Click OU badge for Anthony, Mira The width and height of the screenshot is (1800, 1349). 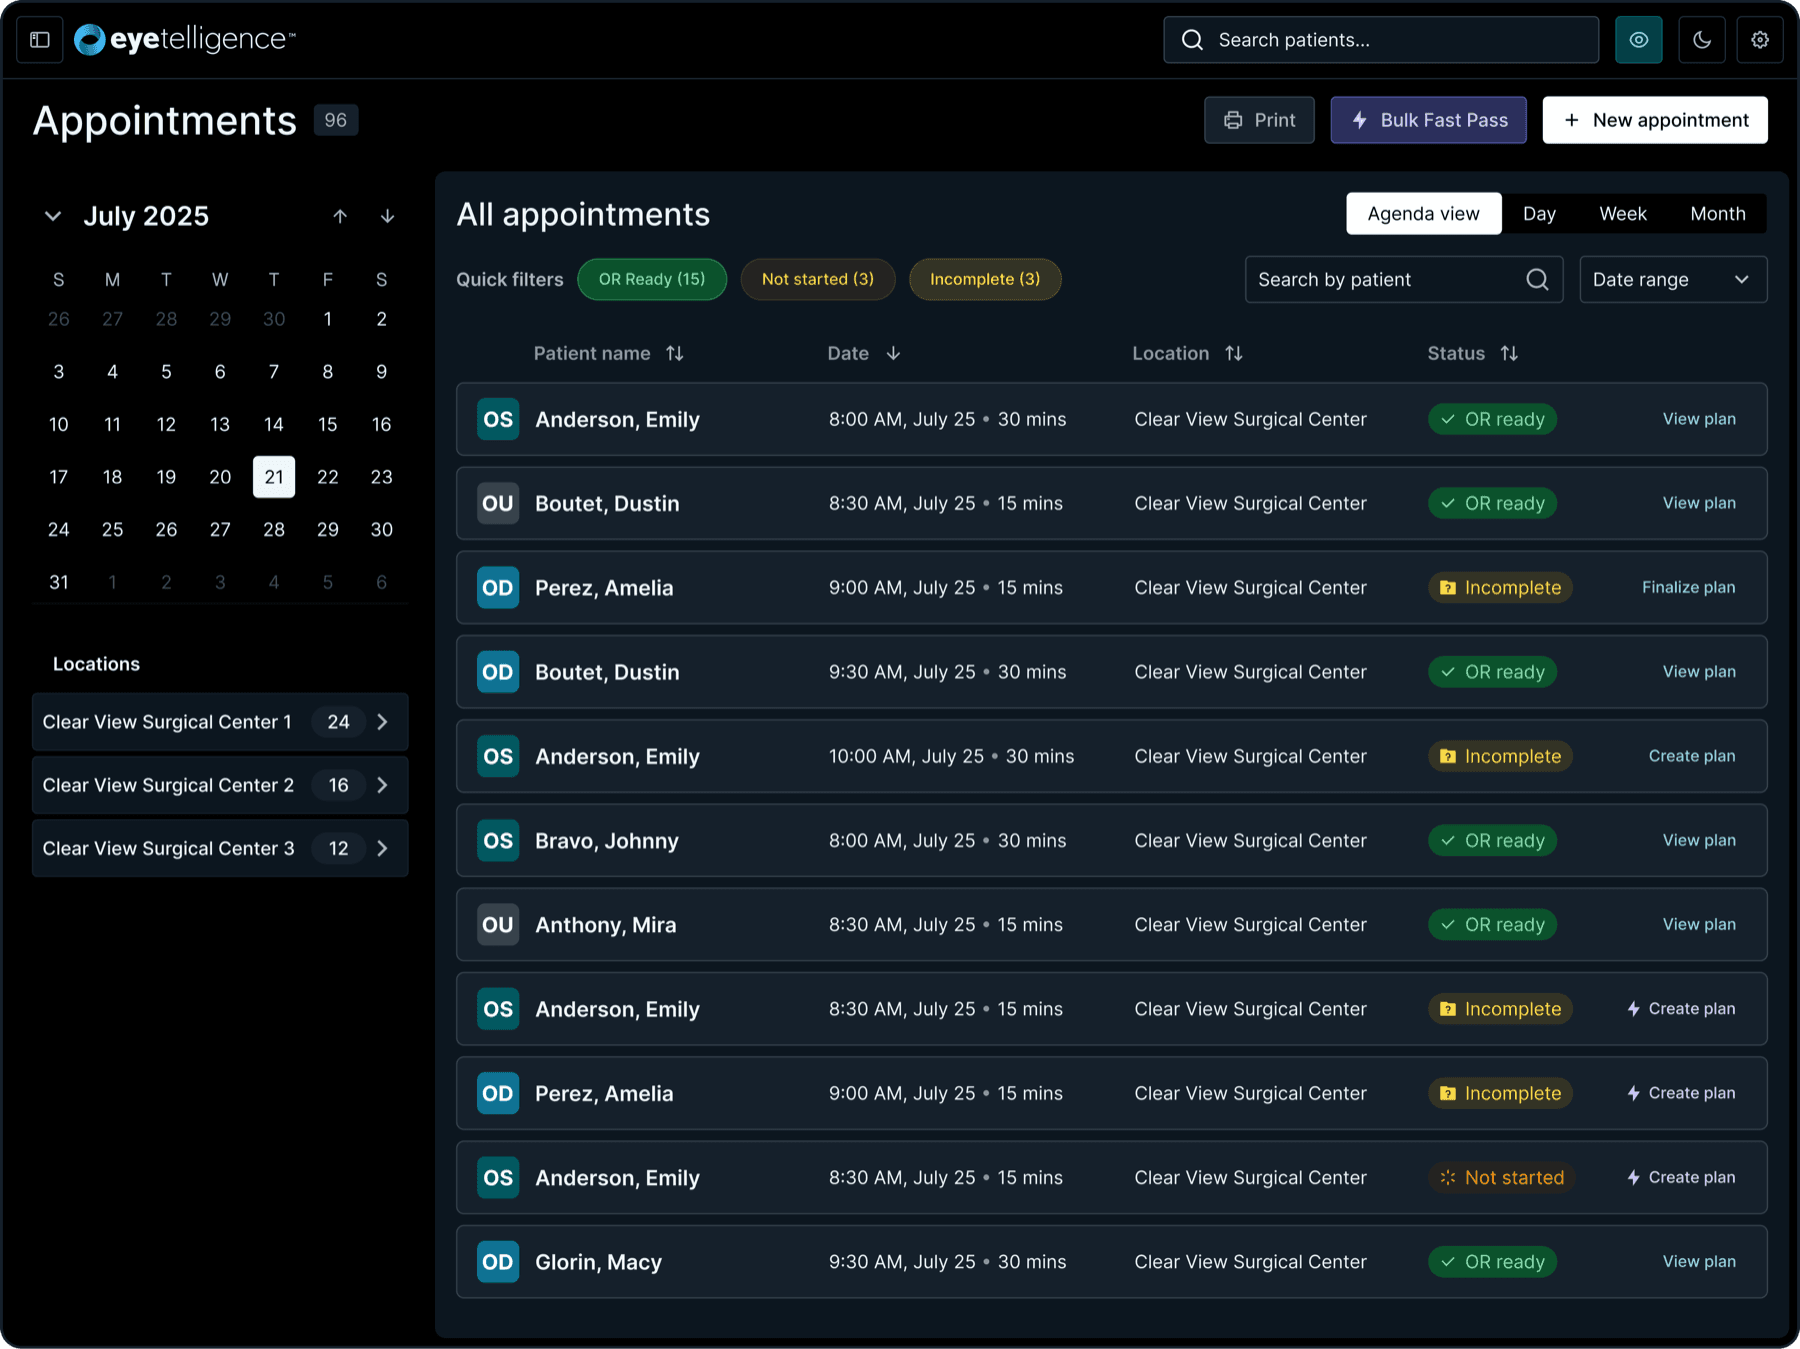(498, 925)
